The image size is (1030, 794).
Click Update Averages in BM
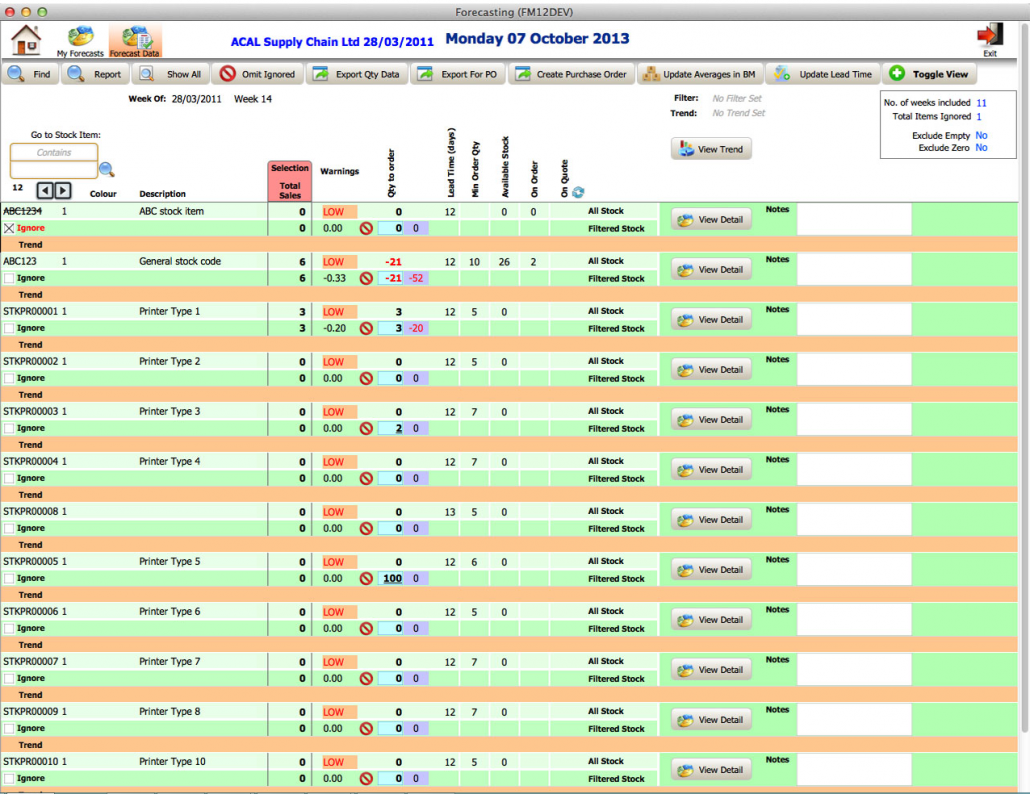[x=699, y=74]
